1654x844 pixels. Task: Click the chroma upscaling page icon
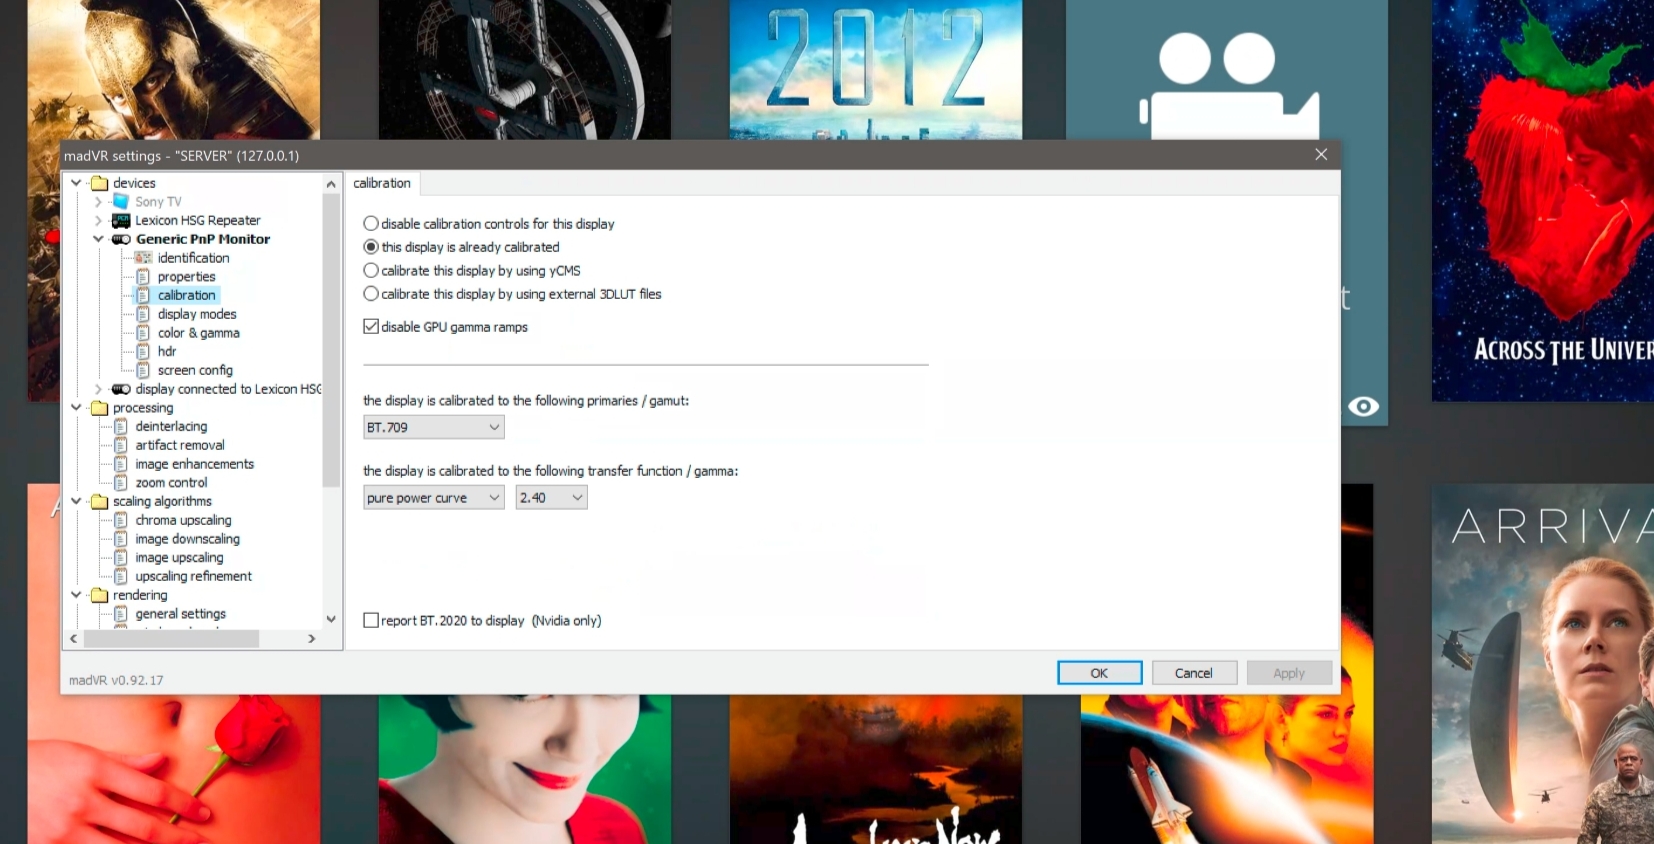(121, 520)
